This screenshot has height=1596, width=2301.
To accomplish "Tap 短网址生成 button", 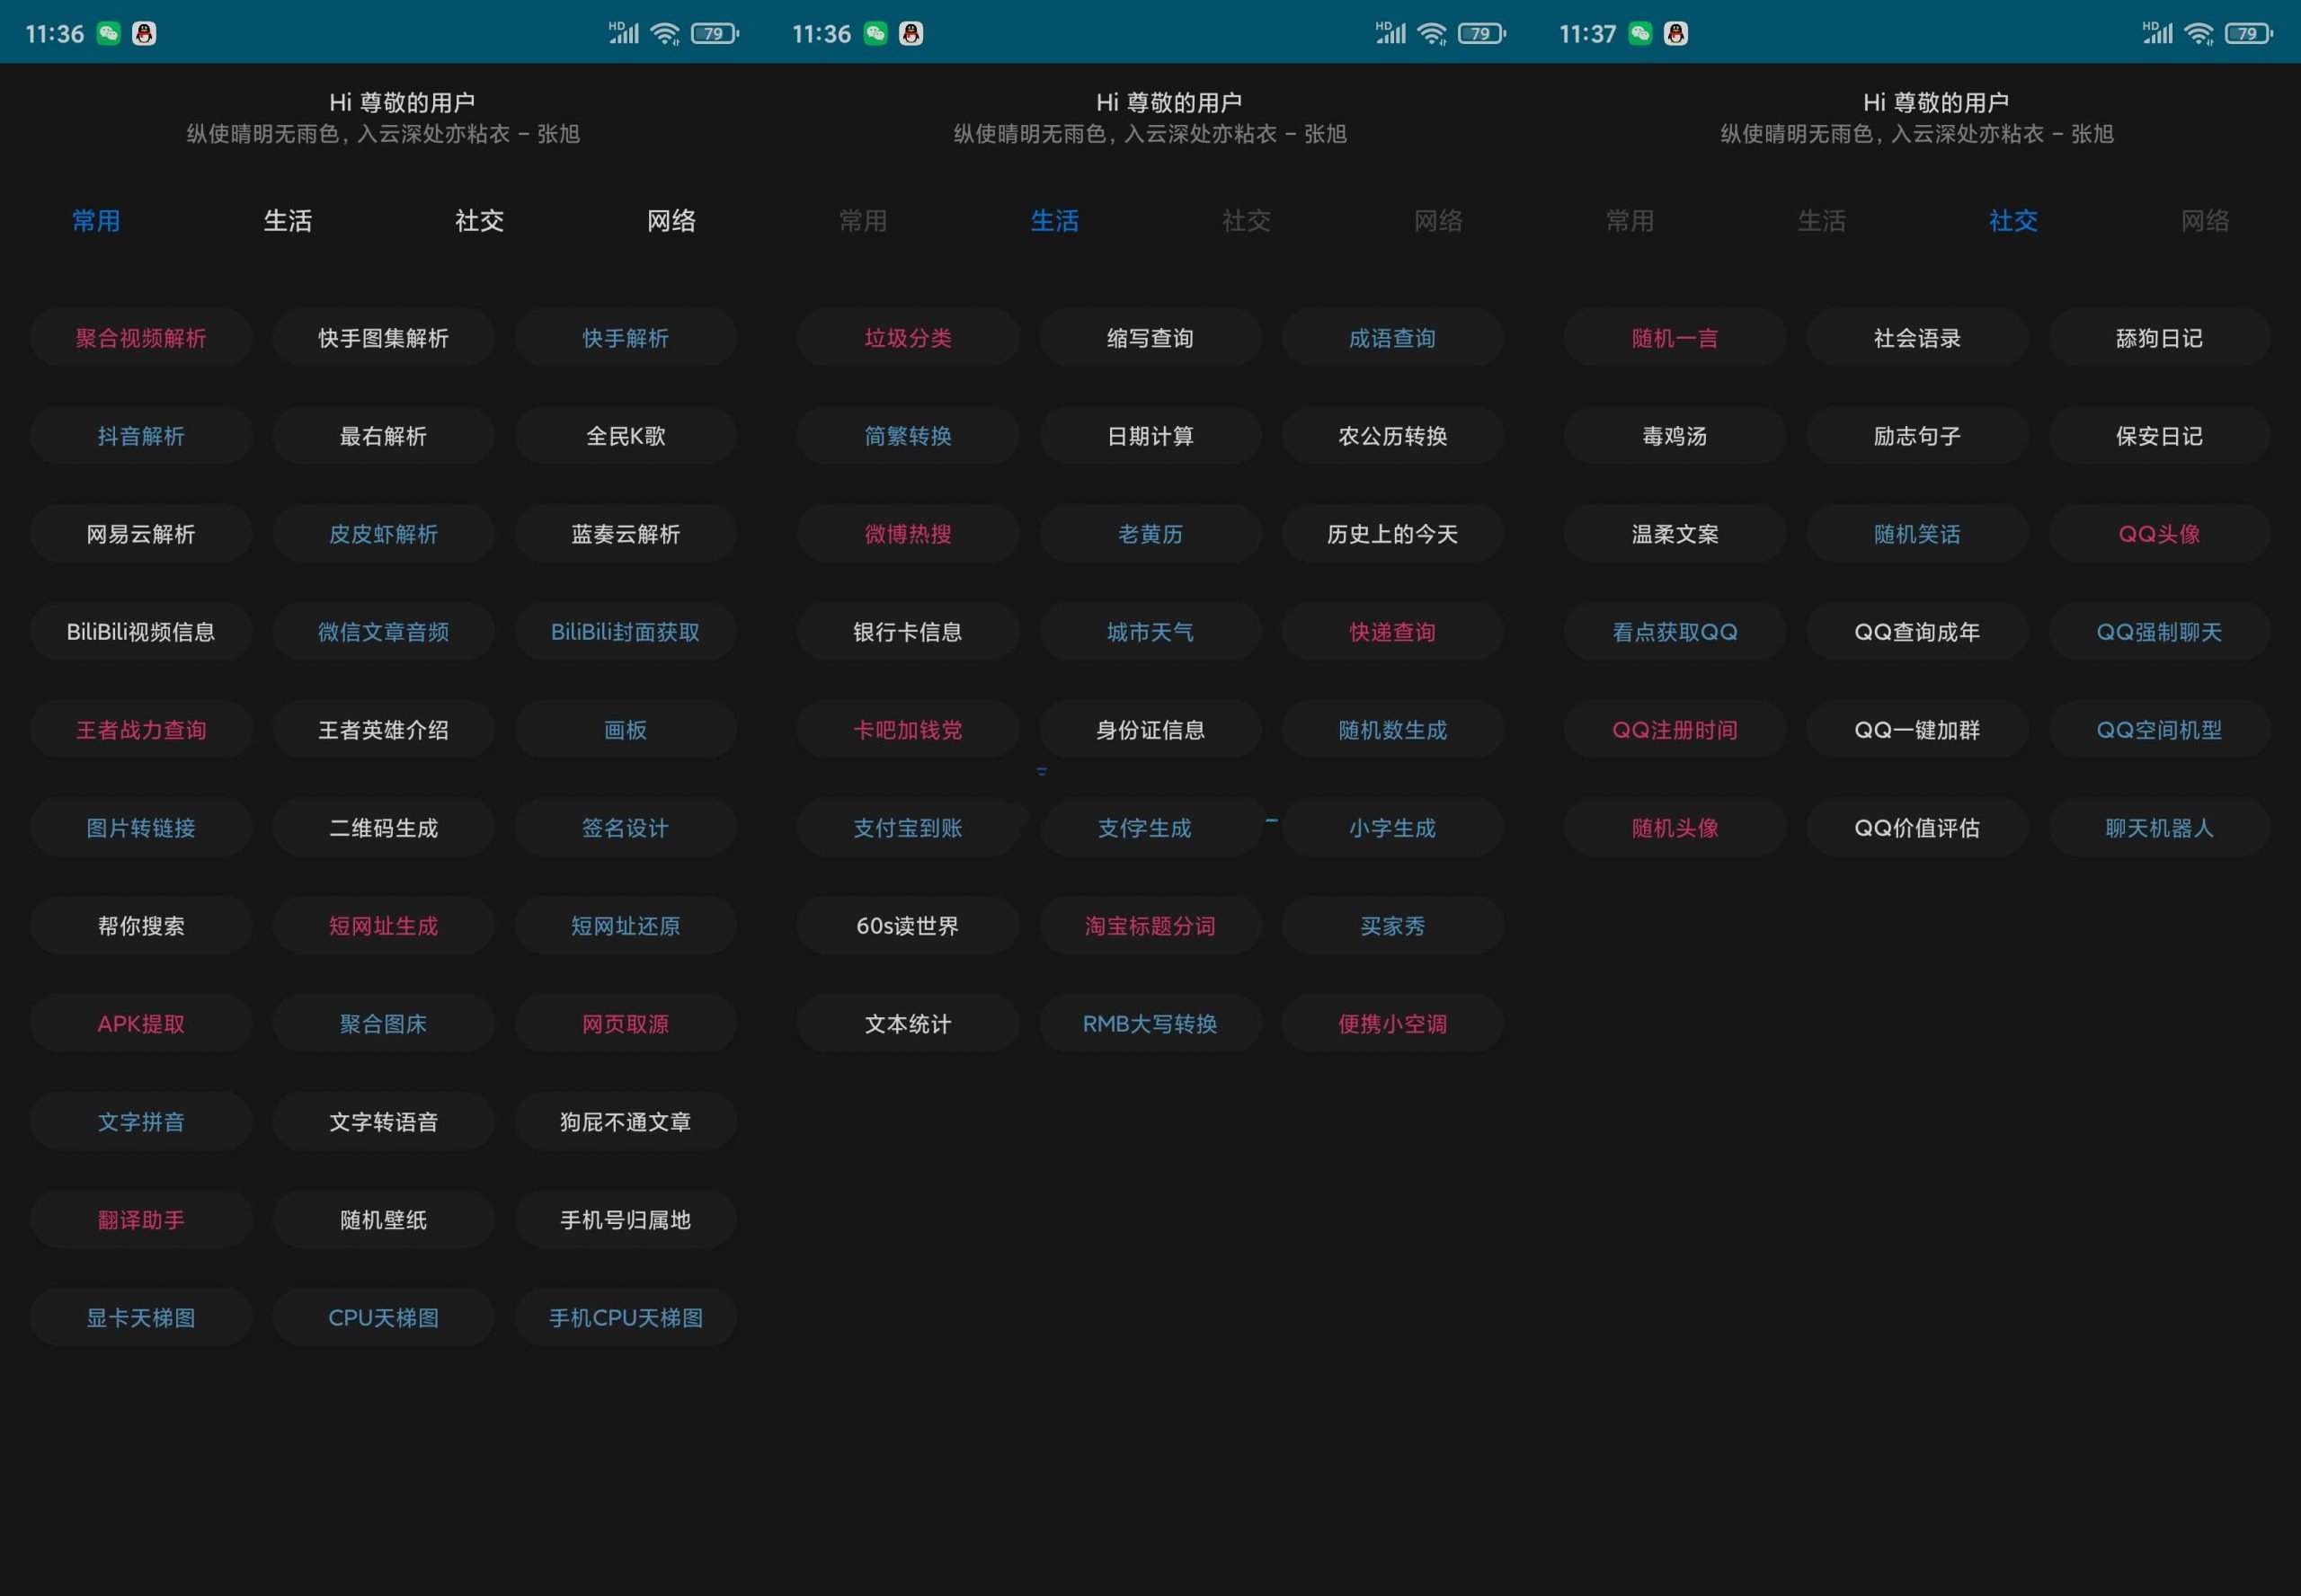I will pyautogui.click(x=384, y=926).
